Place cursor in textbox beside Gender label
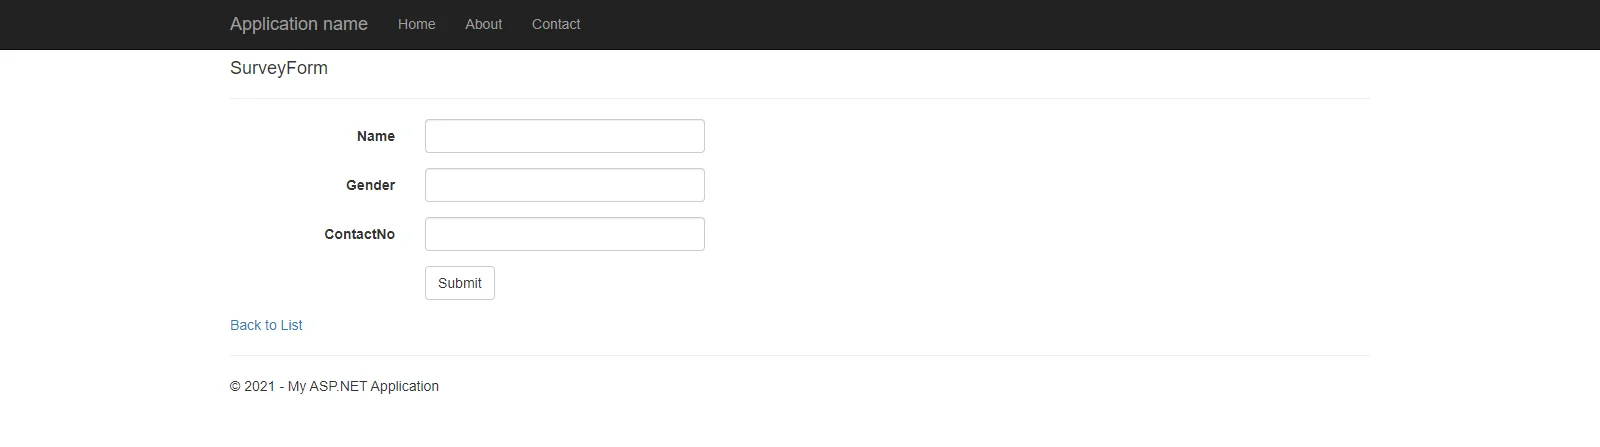This screenshot has height=447, width=1600. click(x=565, y=185)
